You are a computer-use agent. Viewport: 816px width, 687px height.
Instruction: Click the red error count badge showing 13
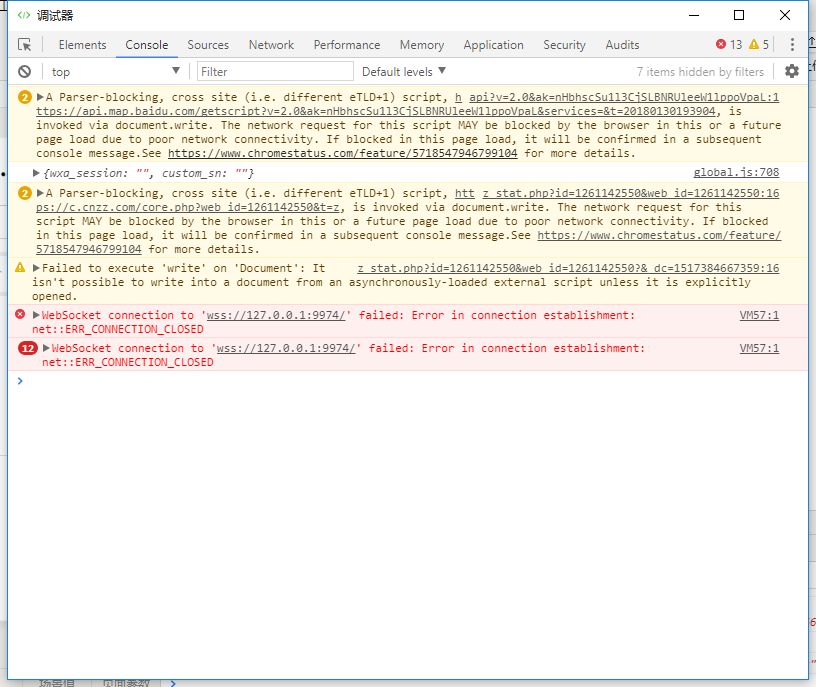[729, 45]
